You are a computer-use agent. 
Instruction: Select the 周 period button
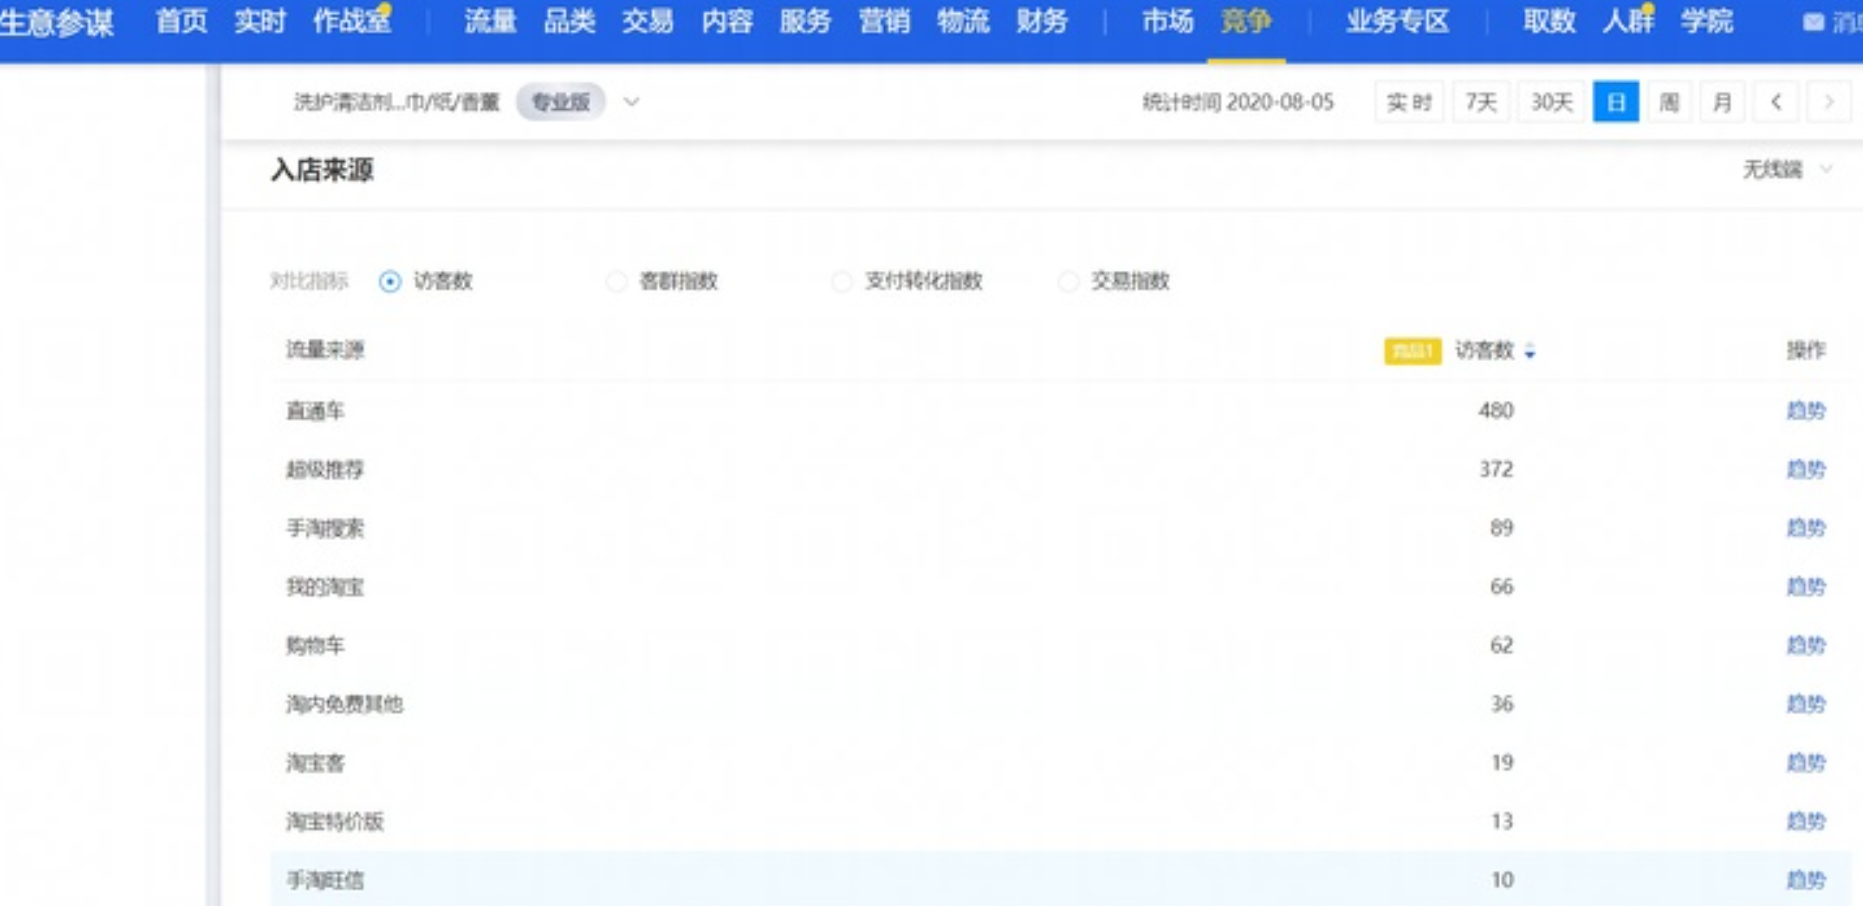click(x=1669, y=102)
